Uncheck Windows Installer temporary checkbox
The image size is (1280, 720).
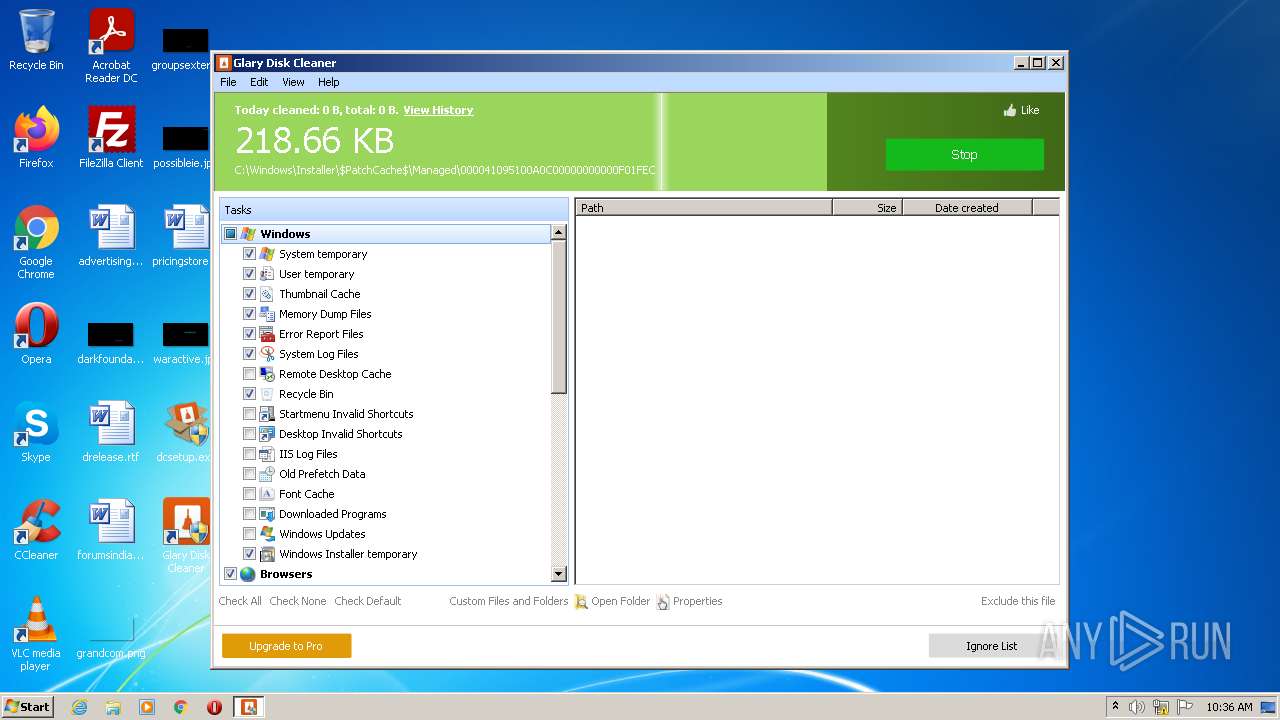tap(249, 554)
